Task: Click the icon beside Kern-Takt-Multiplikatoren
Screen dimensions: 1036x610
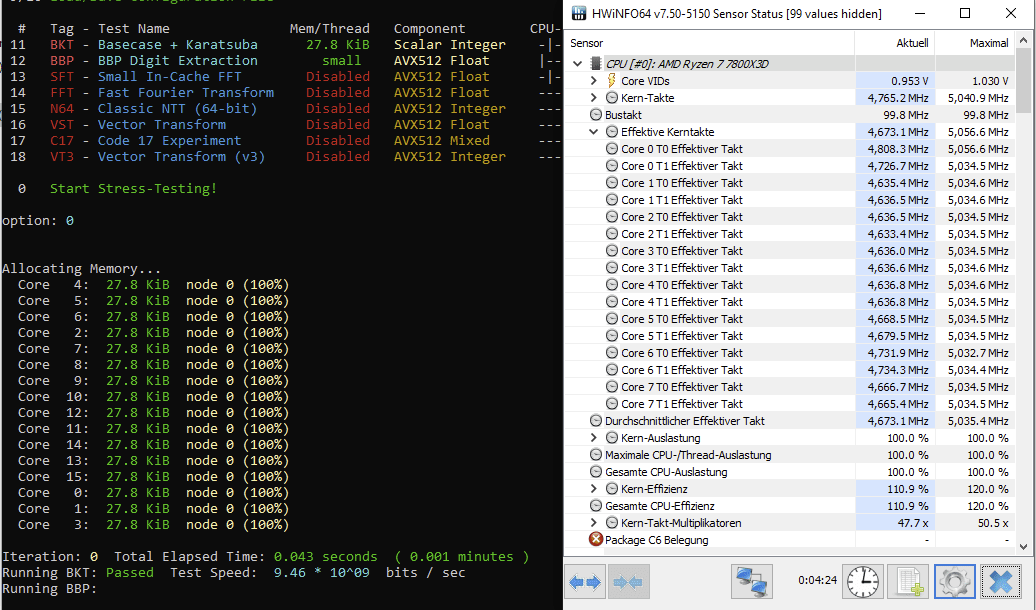Action: click(x=612, y=523)
